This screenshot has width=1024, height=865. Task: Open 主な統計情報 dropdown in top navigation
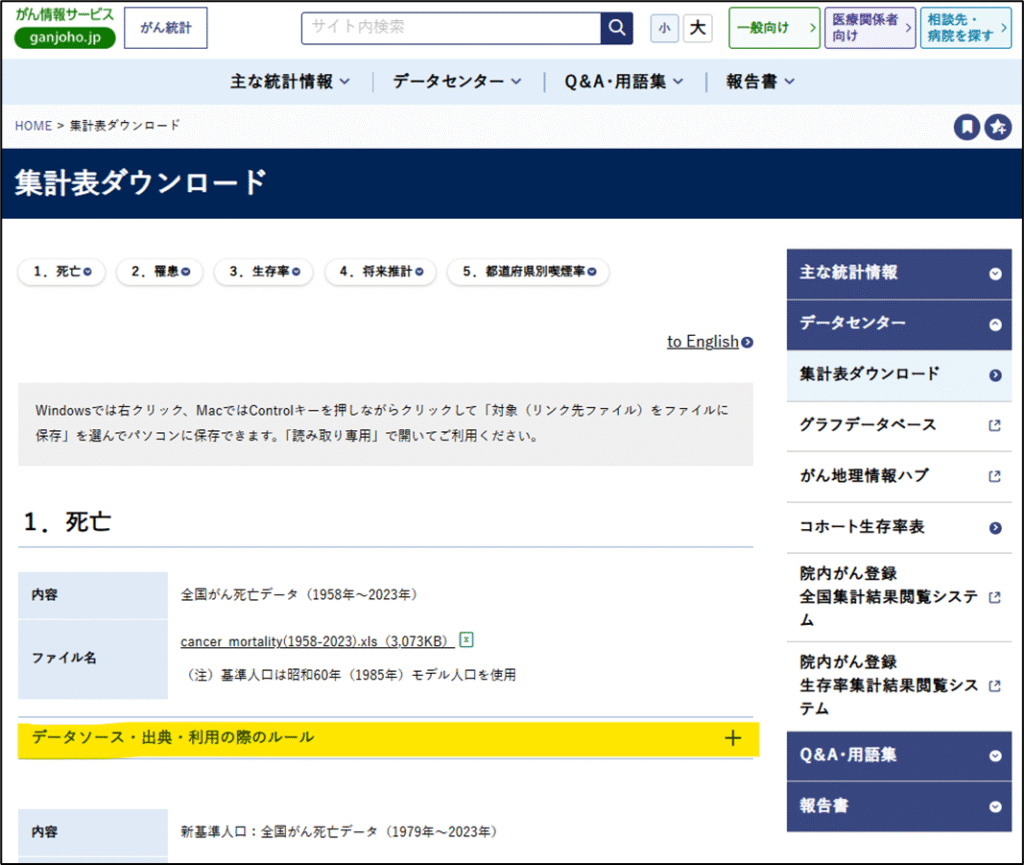click(x=290, y=82)
